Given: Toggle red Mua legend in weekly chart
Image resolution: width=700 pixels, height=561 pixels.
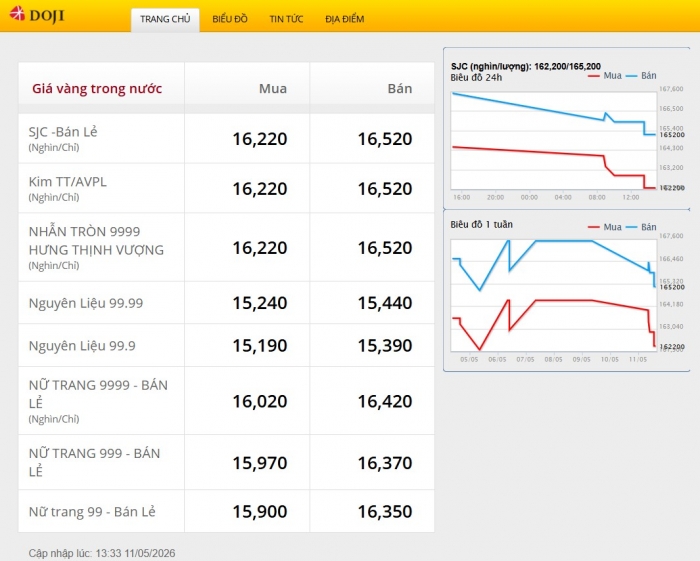Looking at the screenshot, I should [x=605, y=227].
